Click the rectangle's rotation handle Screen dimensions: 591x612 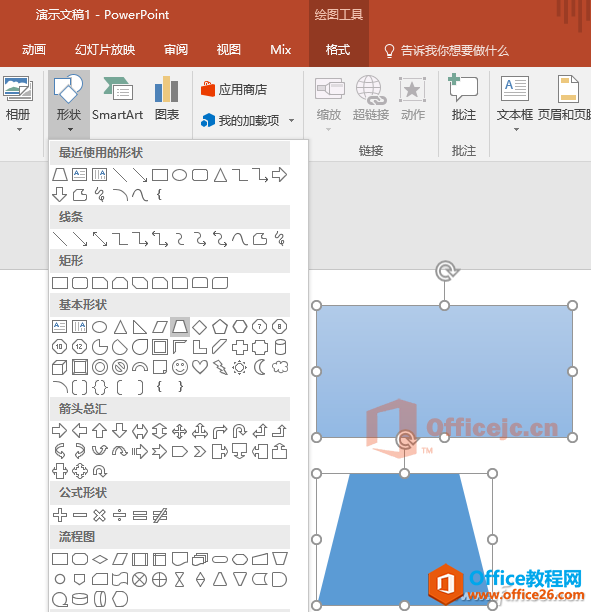click(x=446, y=272)
